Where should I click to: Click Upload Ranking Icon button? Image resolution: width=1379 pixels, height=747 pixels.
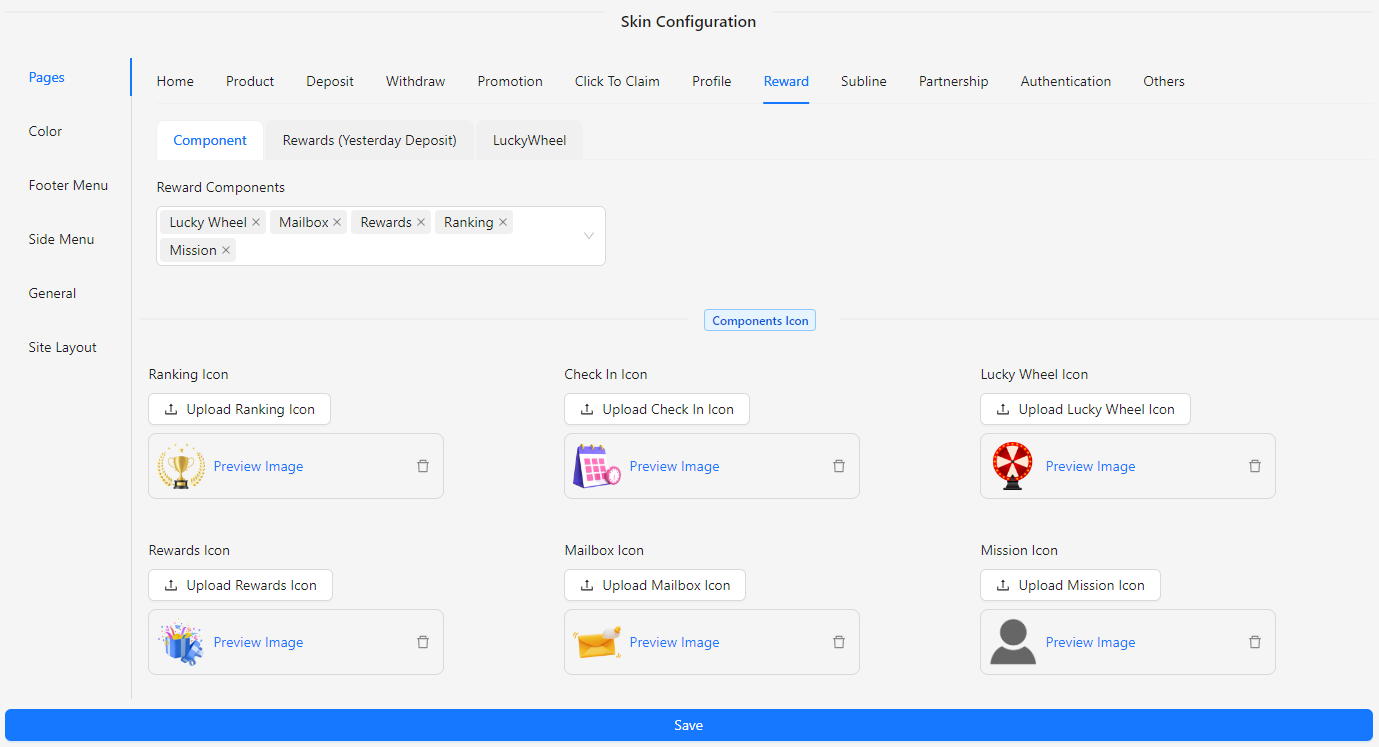coord(239,409)
